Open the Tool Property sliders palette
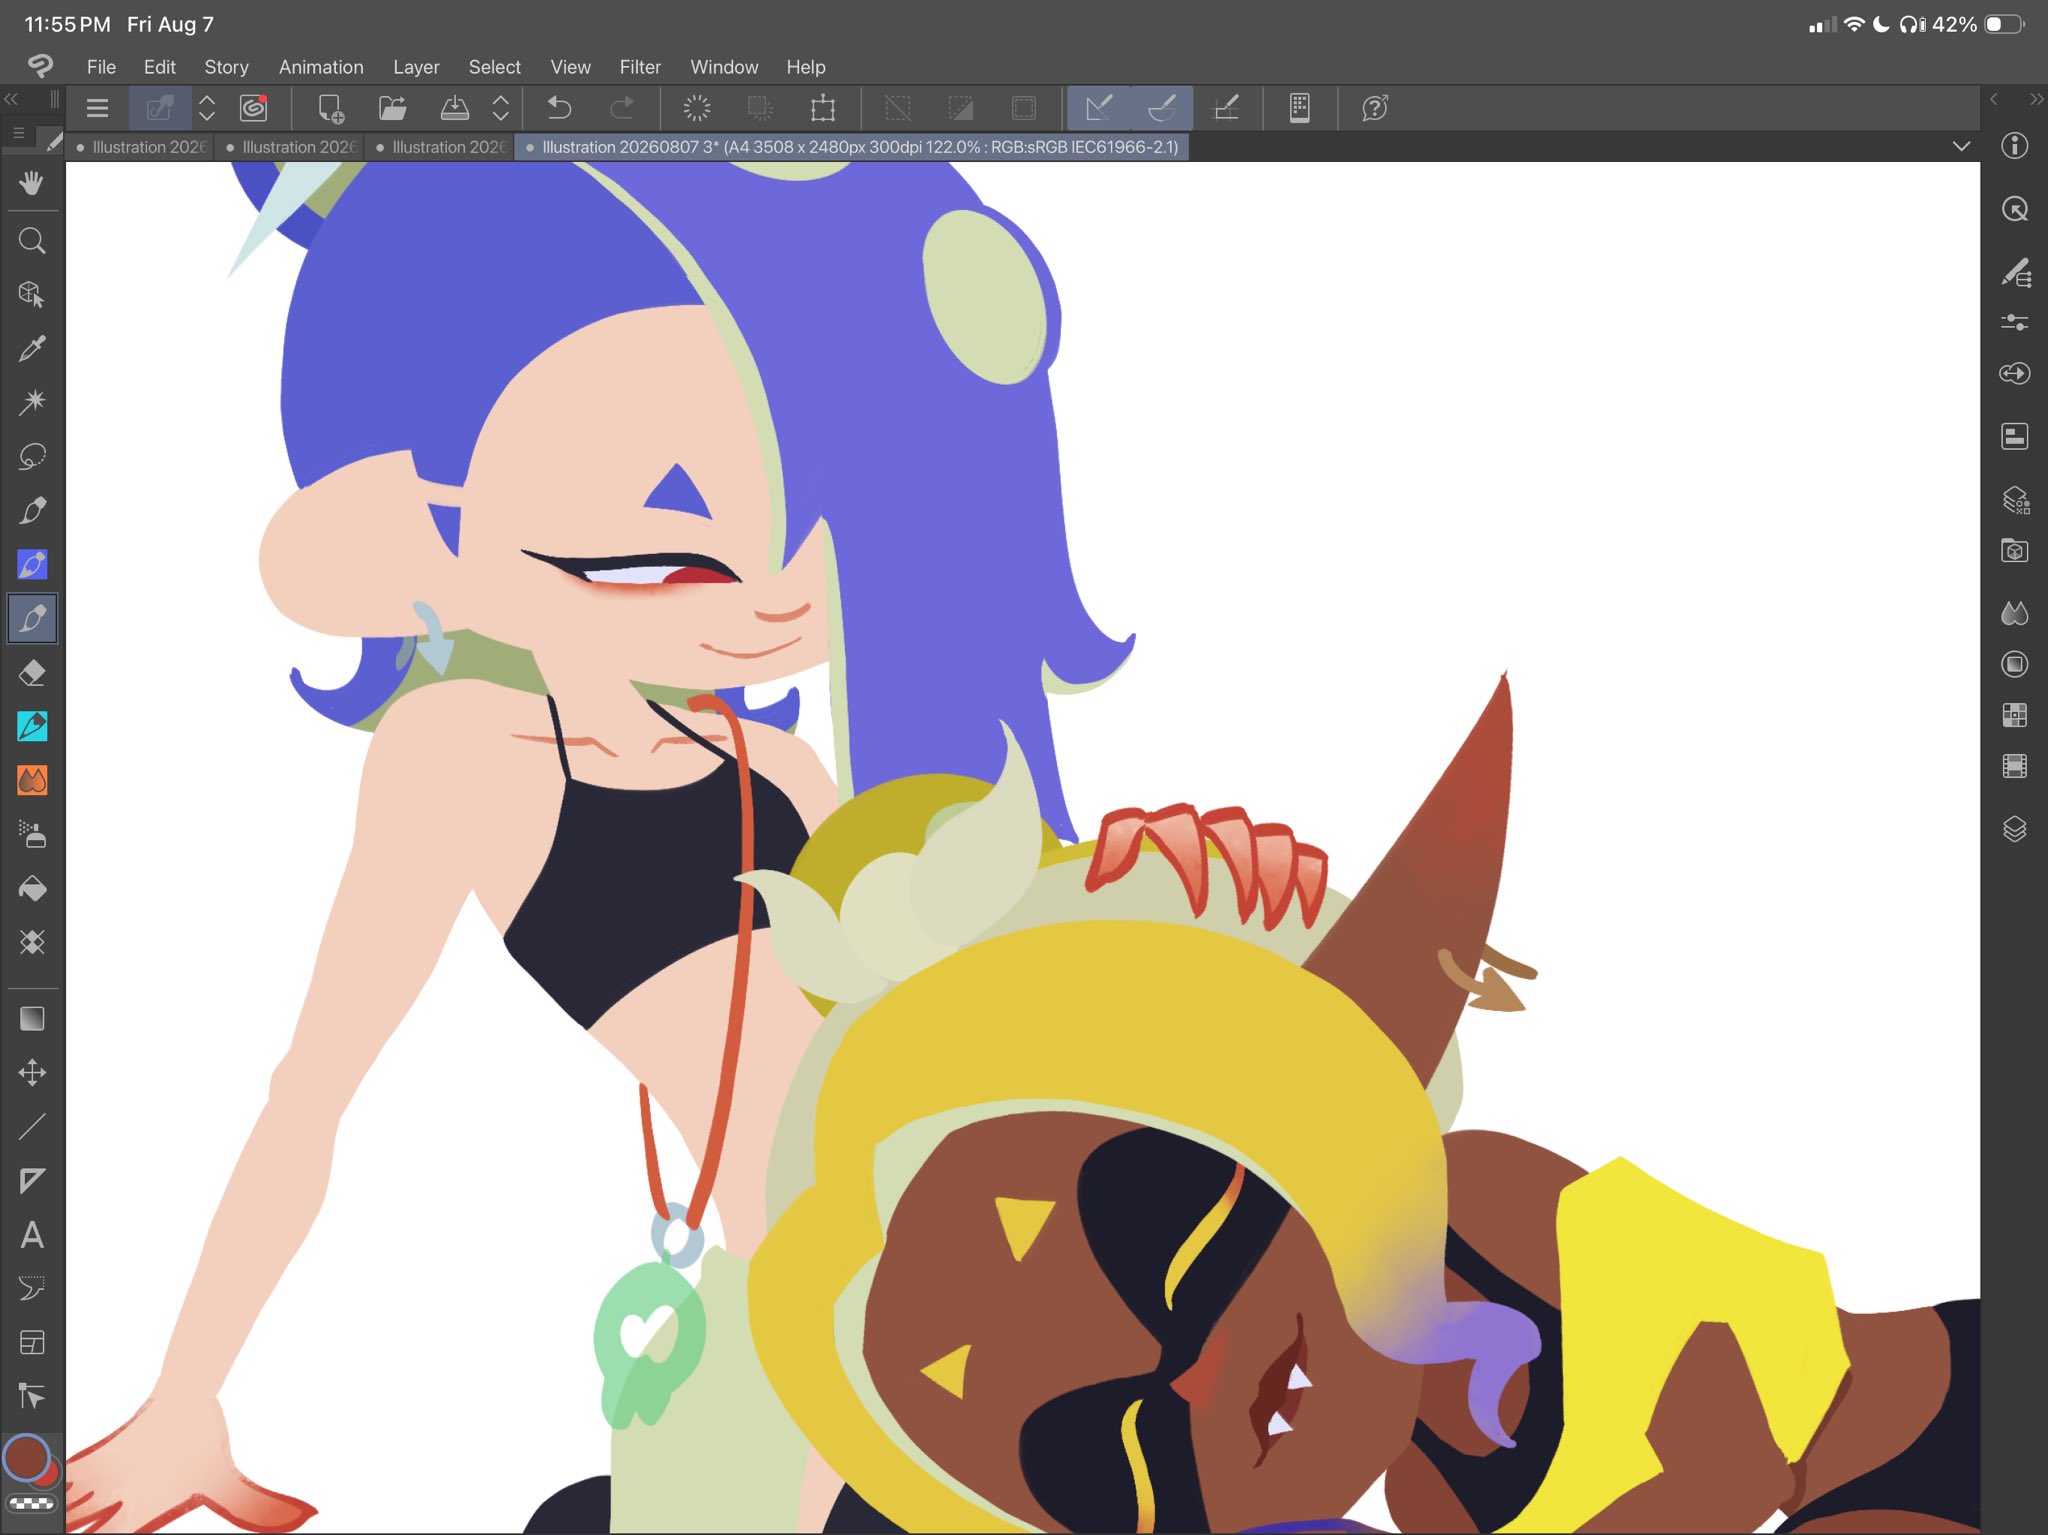2048x1535 pixels. tap(2015, 322)
